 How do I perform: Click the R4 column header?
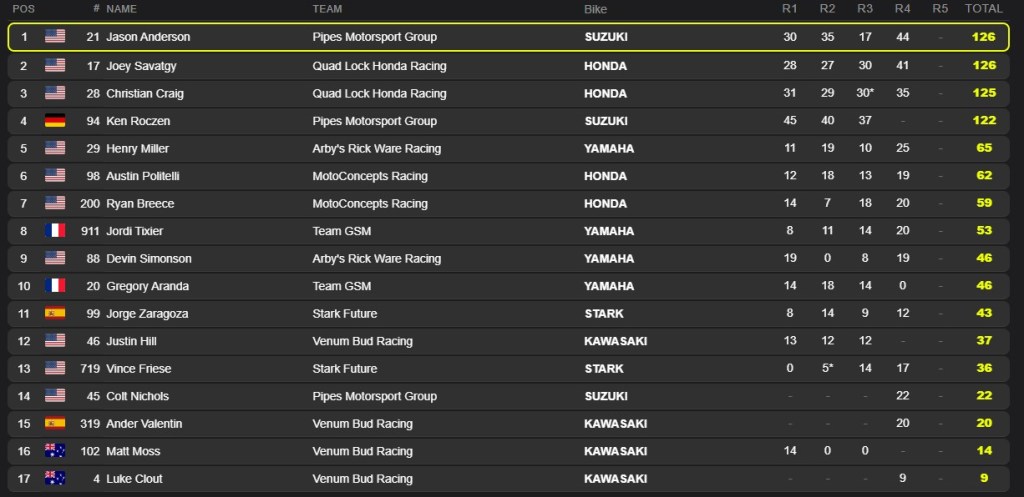[903, 9]
